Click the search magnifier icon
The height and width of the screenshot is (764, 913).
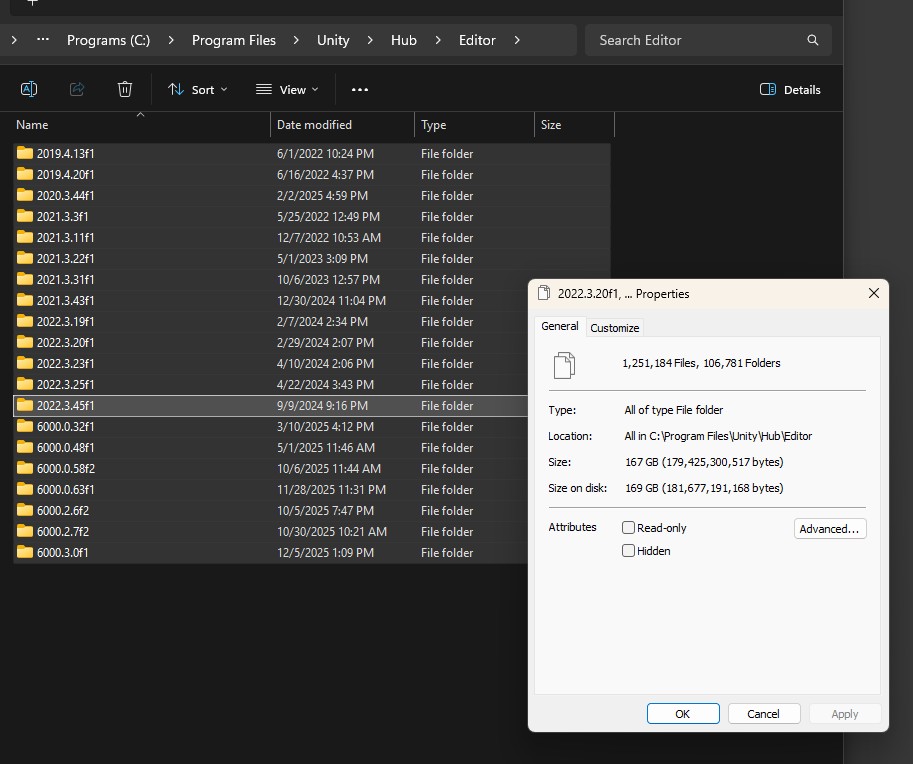[812, 40]
